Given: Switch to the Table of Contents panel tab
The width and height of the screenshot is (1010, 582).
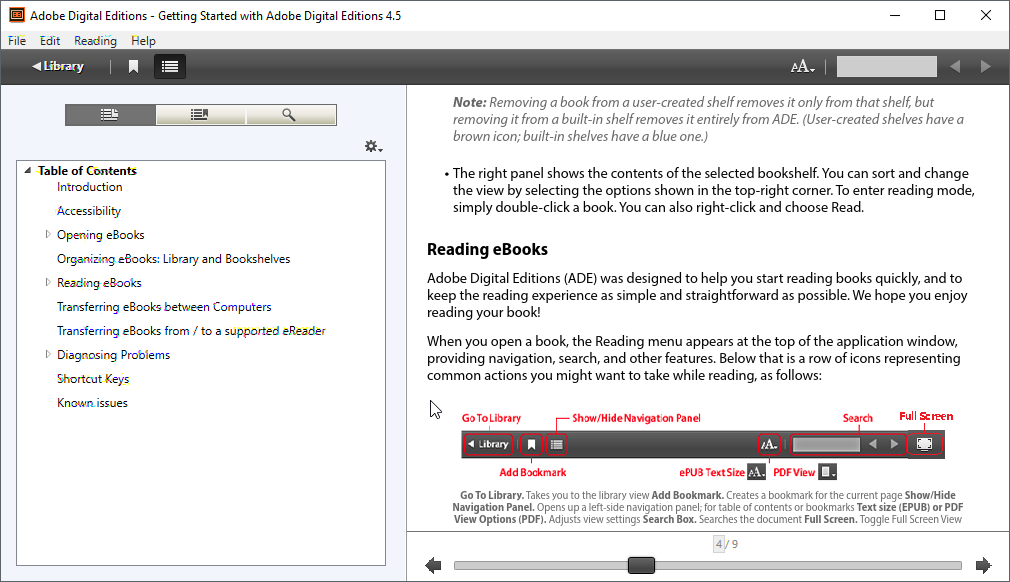Looking at the screenshot, I should click(110, 115).
